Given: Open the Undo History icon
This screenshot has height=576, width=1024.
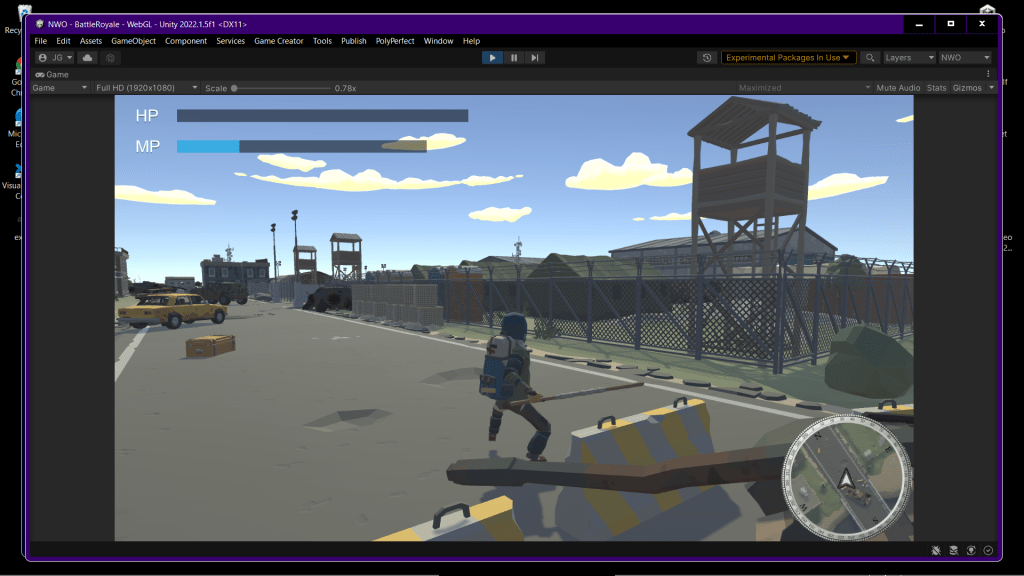Looking at the screenshot, I should coord(708,58).
